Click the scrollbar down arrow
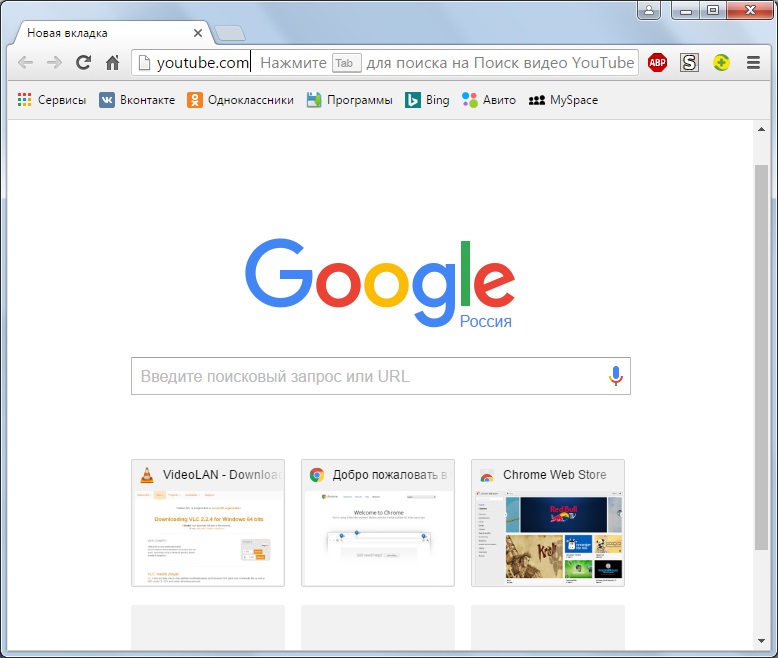 click(761, 641)
